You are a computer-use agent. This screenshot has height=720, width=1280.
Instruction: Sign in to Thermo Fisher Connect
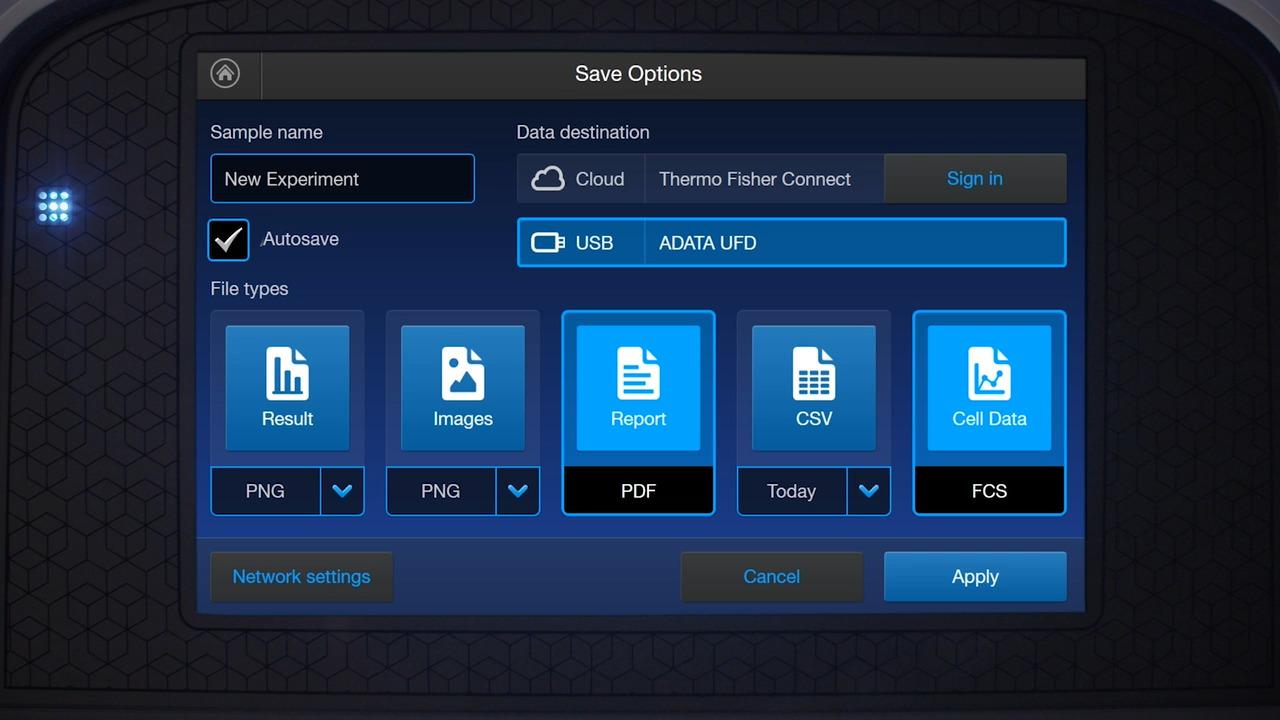click(x=974, y=179)
